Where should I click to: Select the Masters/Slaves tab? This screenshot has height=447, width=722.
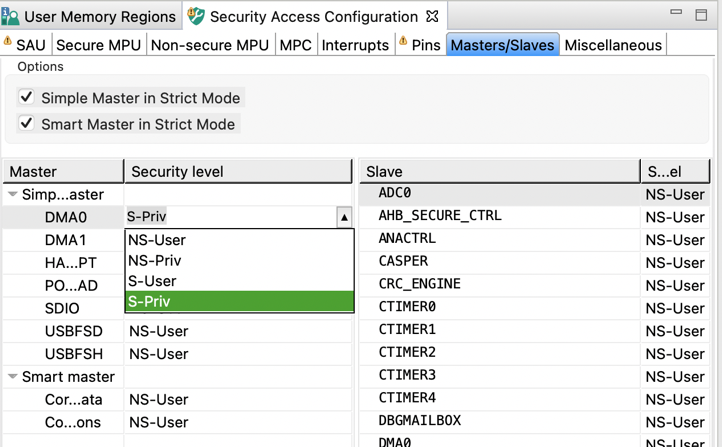[x=502, y=45]
